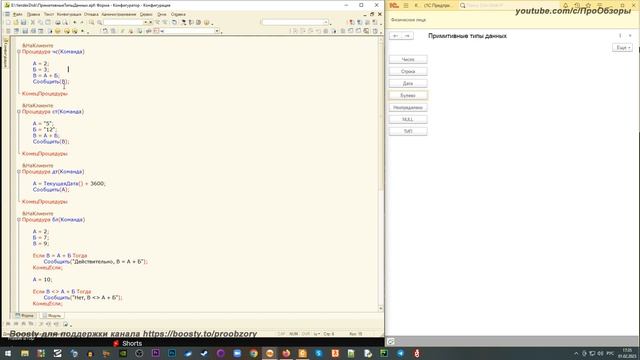This screenshot has width=640, height=360.
Task: Open the Сервис menu
Action: pyautogui.click(x=146, y=14)
